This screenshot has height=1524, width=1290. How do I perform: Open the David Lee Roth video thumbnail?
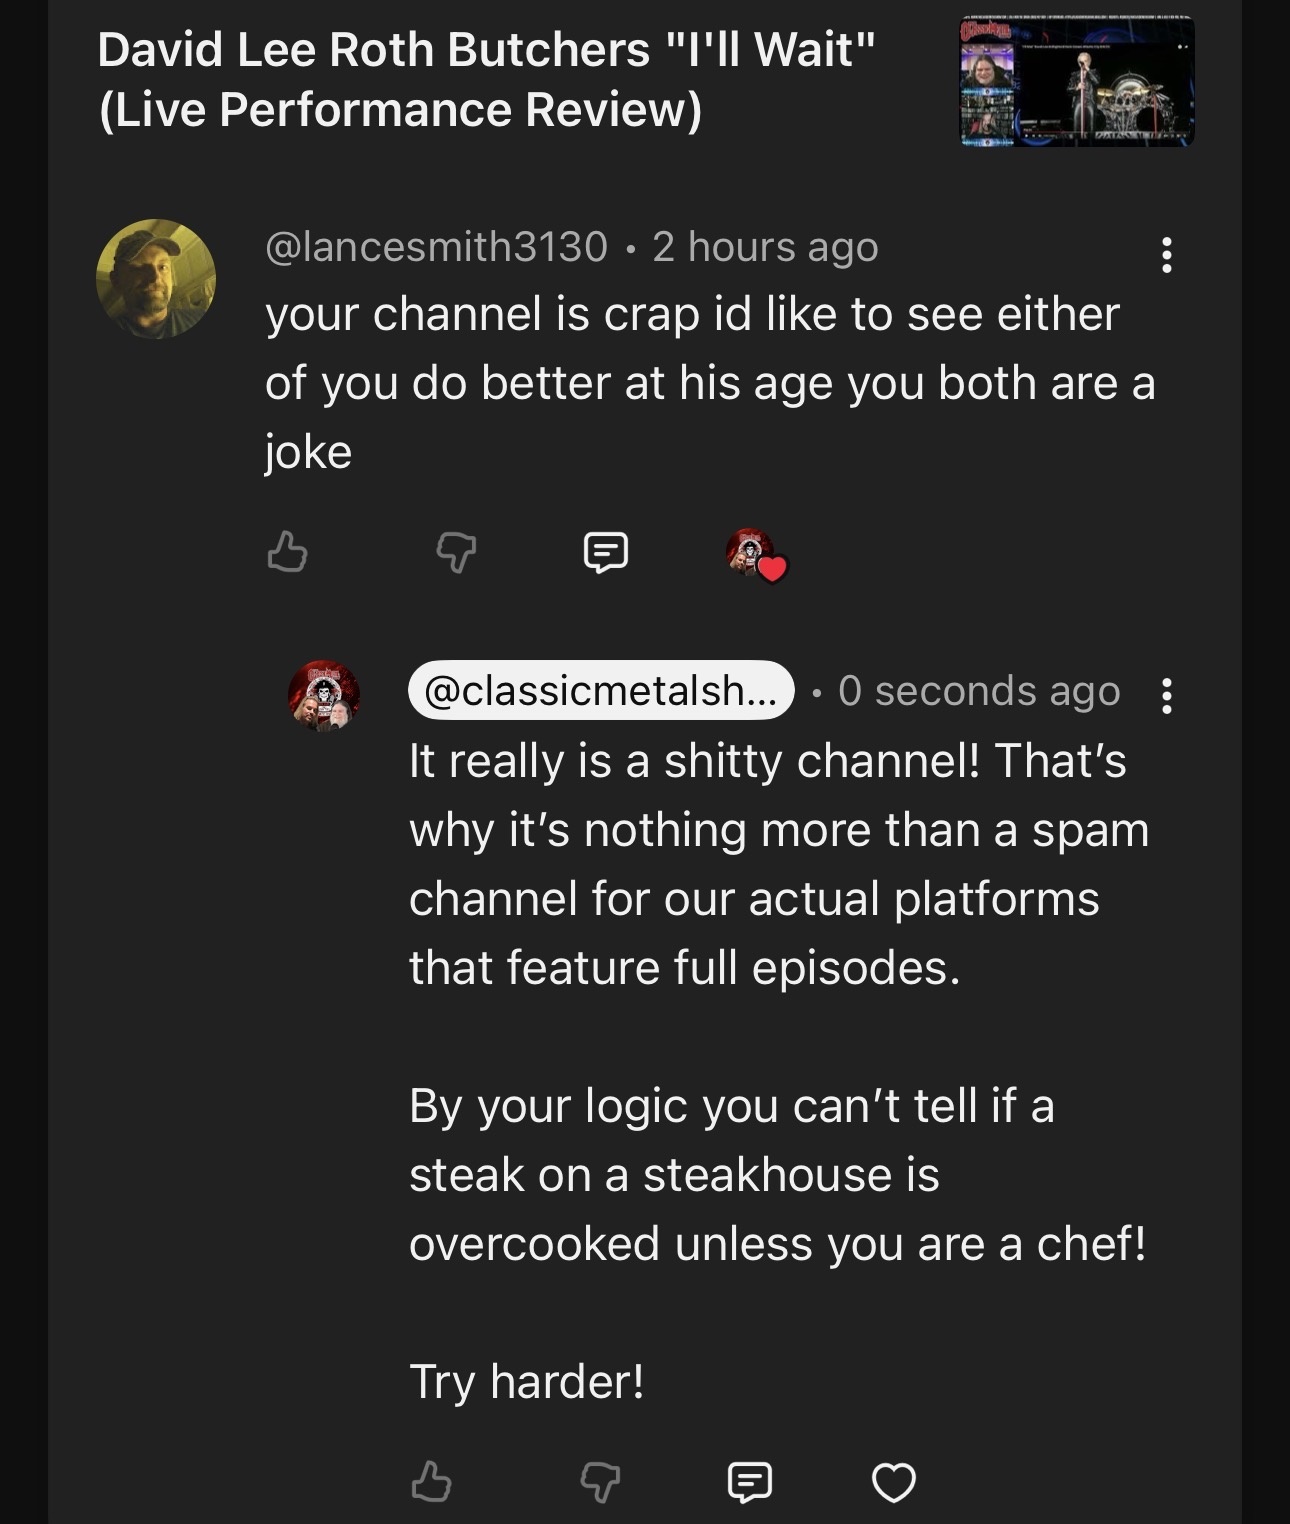(x=1076, y=82)
